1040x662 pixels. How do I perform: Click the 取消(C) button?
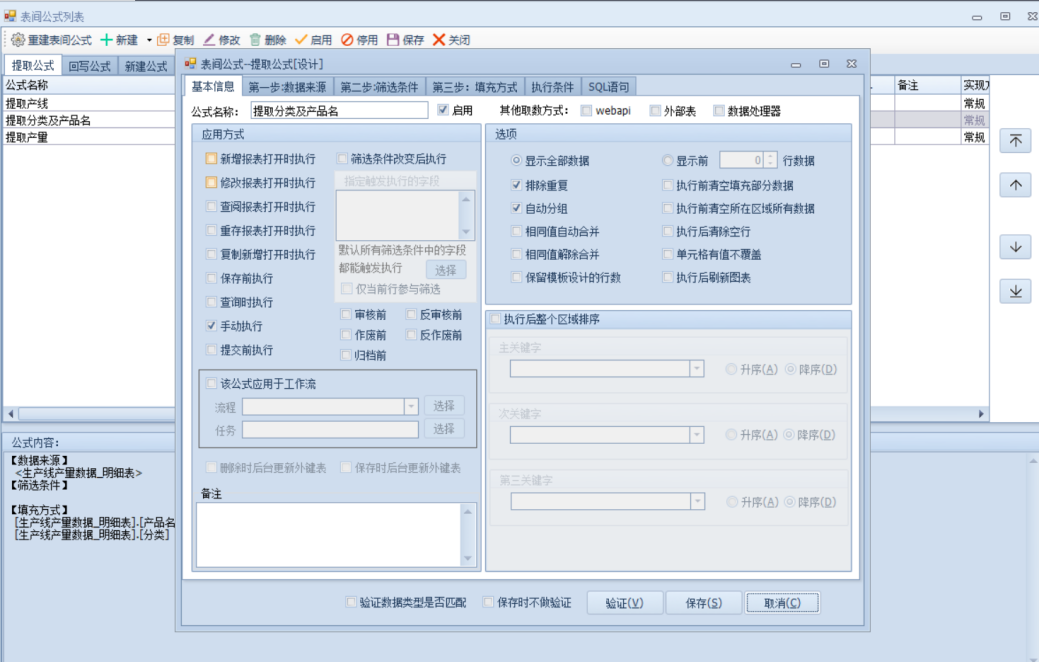782,603
